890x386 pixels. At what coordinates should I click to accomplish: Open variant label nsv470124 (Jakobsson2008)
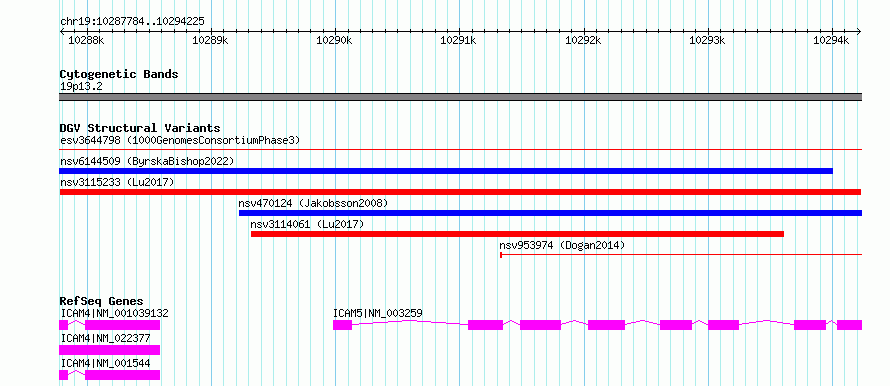[x=313, y=203]
